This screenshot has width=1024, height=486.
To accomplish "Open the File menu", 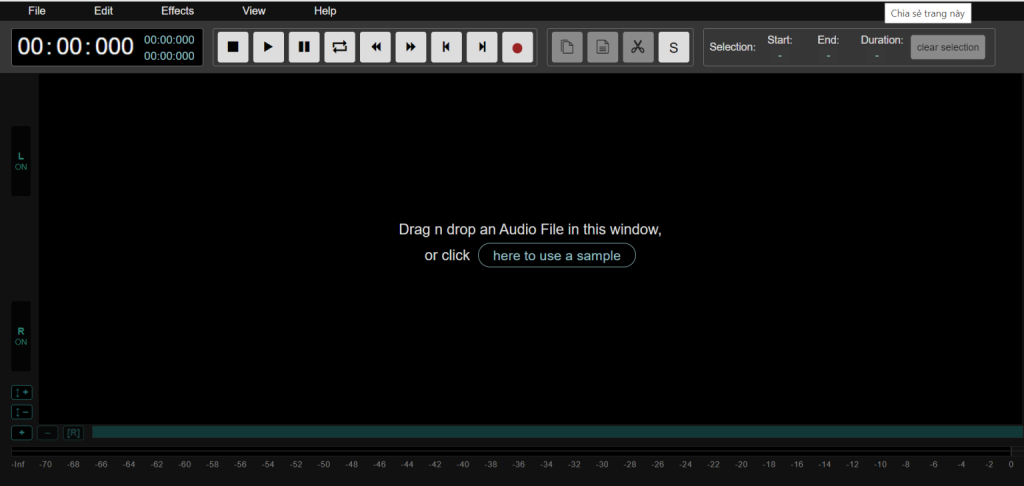I will point(37,11).
